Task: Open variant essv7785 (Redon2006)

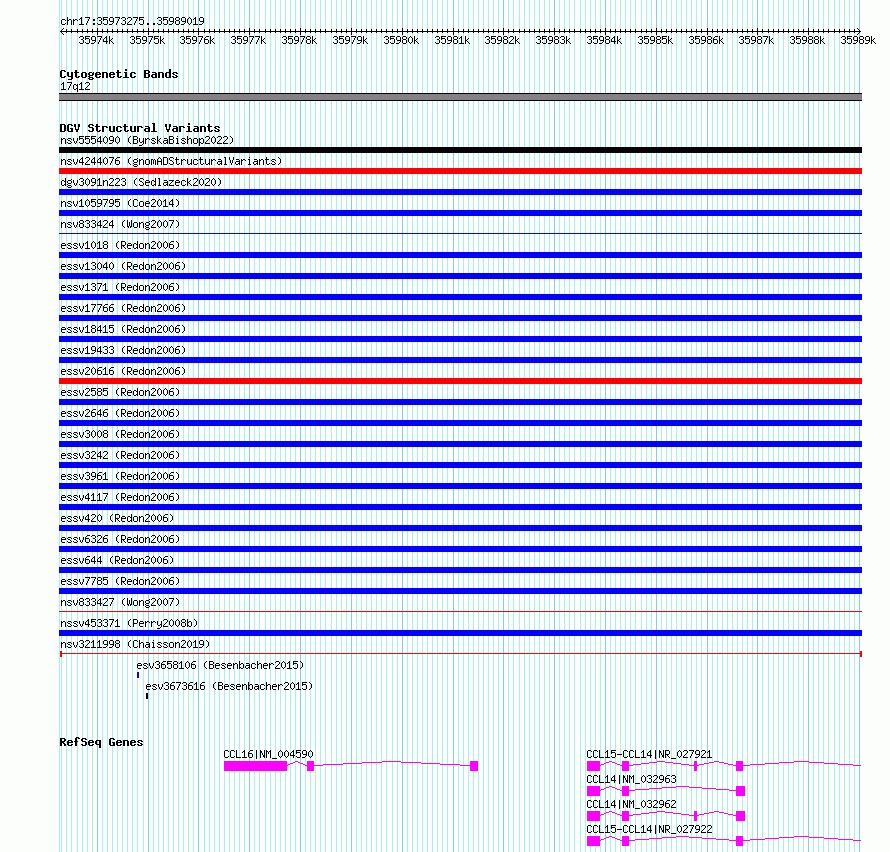Action: tap(120, 581)
